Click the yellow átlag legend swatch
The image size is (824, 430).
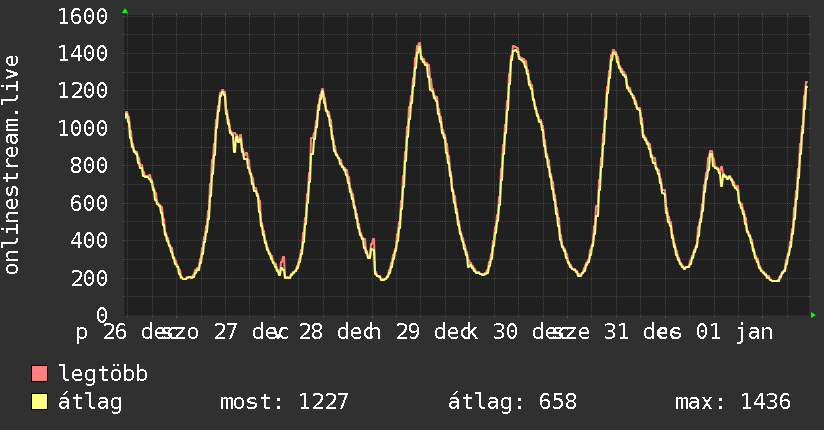coord(39,402)
